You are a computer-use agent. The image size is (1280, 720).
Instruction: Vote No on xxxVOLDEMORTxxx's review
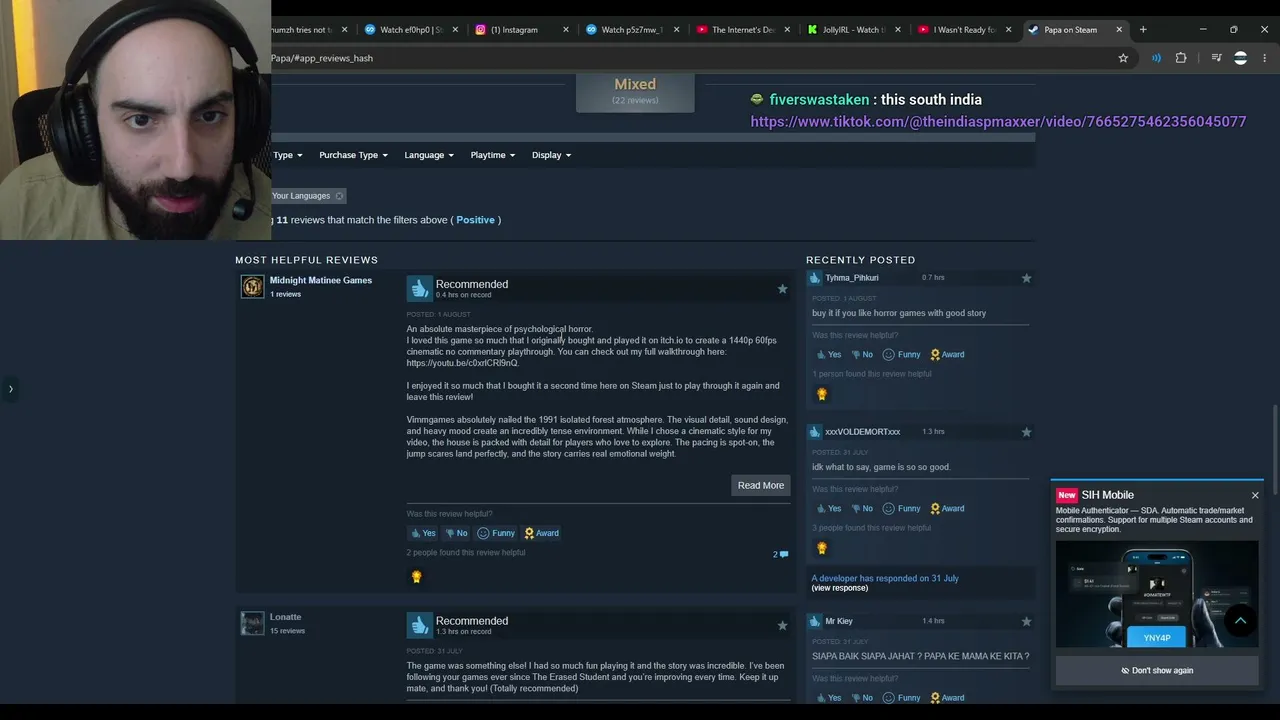(862, 508)
